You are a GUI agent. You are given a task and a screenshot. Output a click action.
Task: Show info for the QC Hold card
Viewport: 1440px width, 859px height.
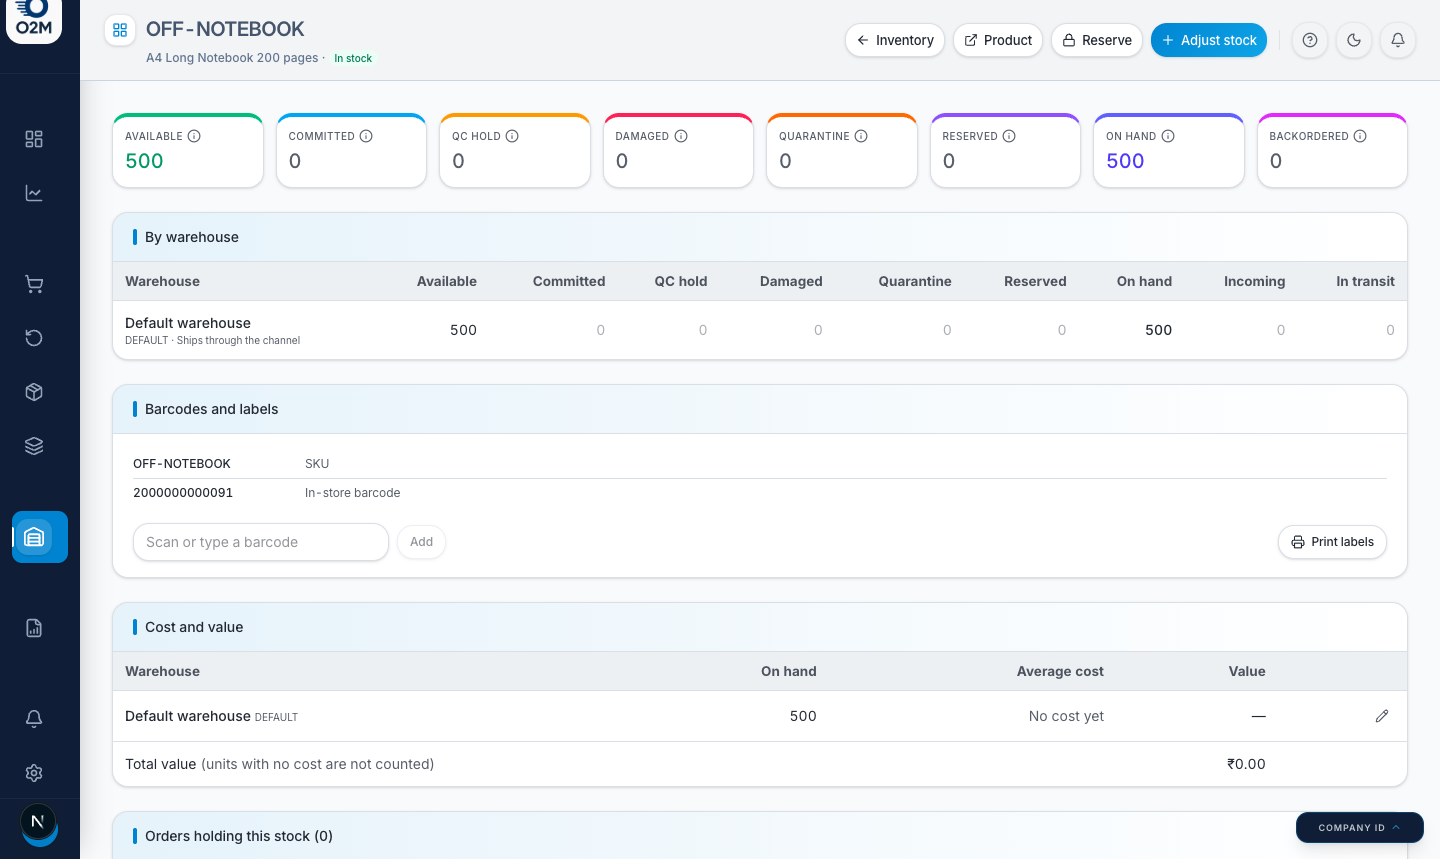pyautogui.click(x=512, y=136)
